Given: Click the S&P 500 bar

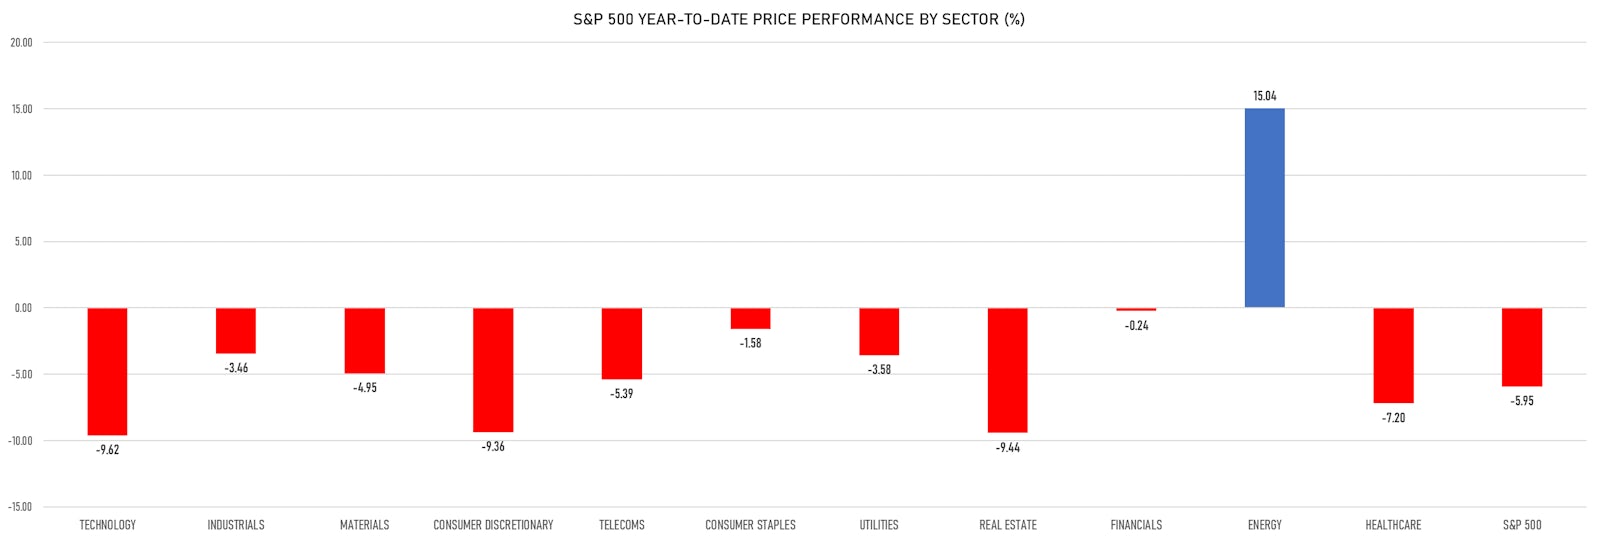Looking at the screenshot, I should (1521, 347).
